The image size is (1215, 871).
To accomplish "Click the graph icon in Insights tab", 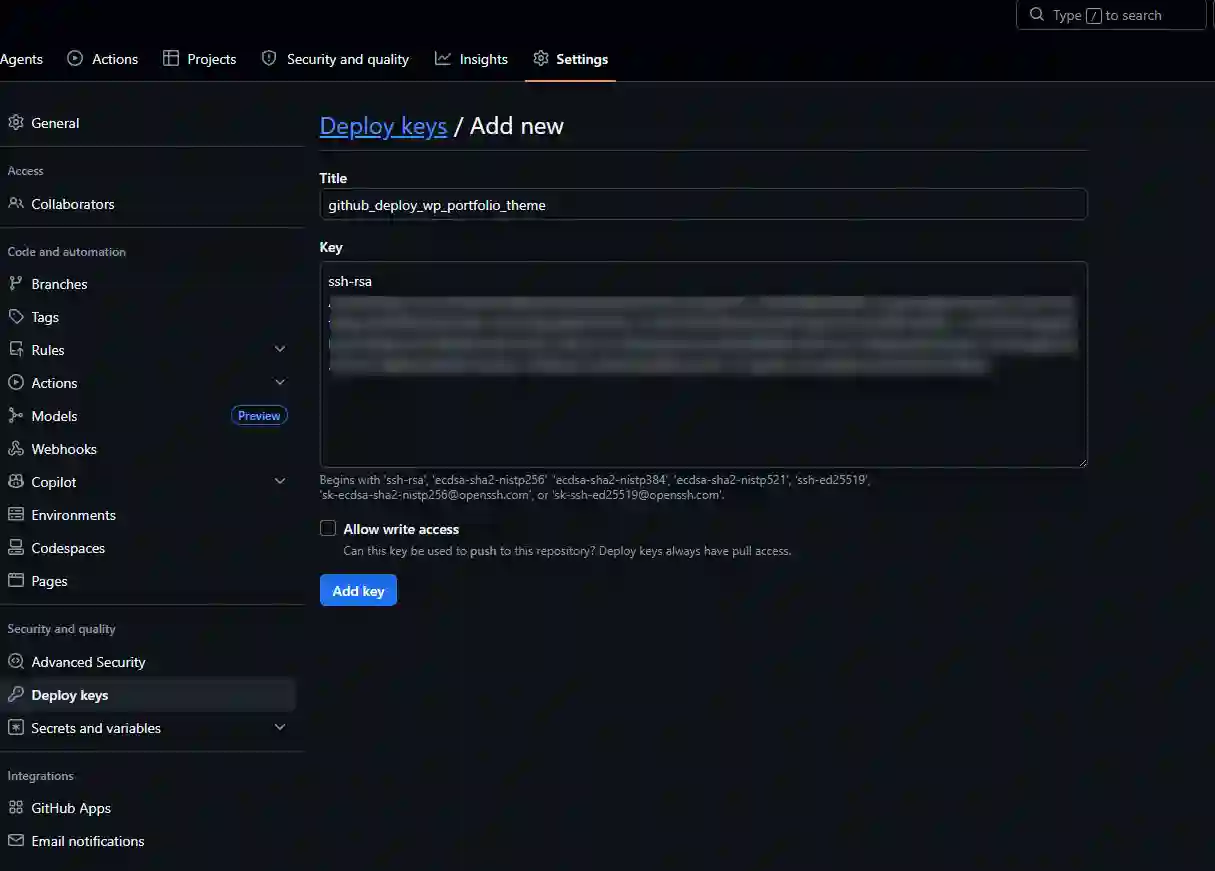I will 443,59.
